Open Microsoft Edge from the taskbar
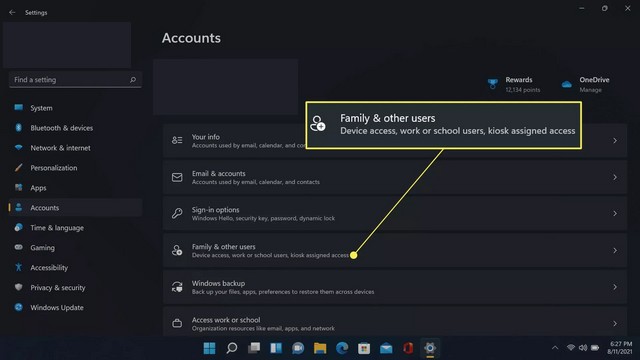This screenshot has width=640, height=360. (342, 348)
